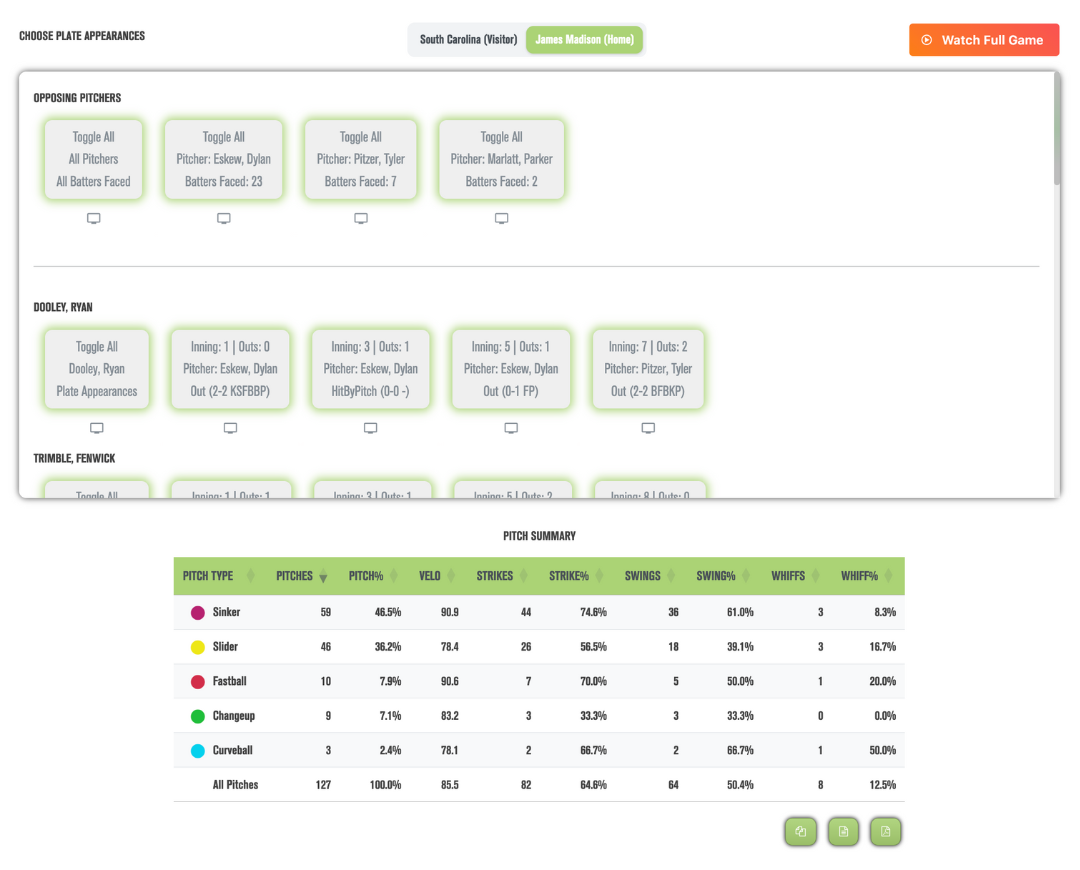Export the pitch summary as PDF

coord(886,831)
